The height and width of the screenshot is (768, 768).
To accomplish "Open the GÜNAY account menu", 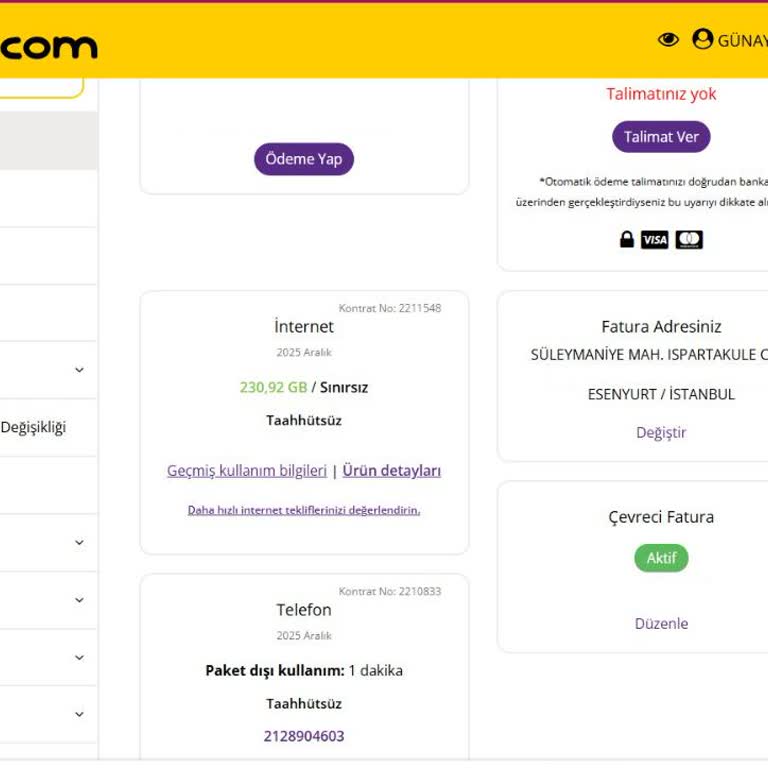I will (741, 41).
